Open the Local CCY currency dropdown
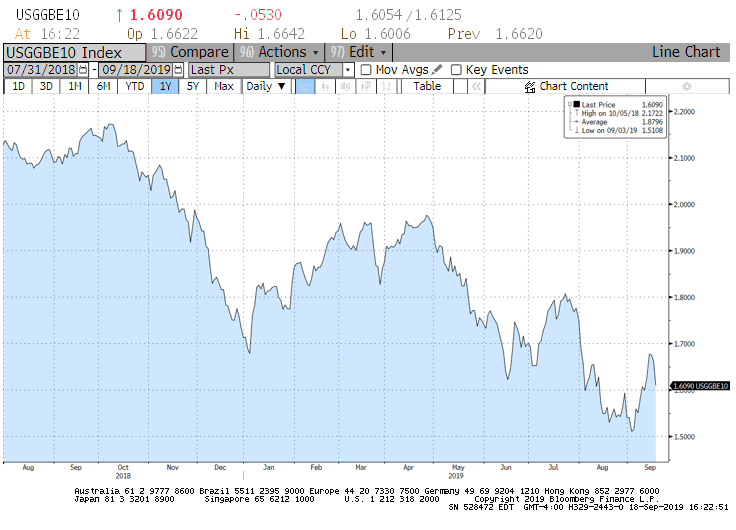Screen dimensions: 736x530 (348, 70)
